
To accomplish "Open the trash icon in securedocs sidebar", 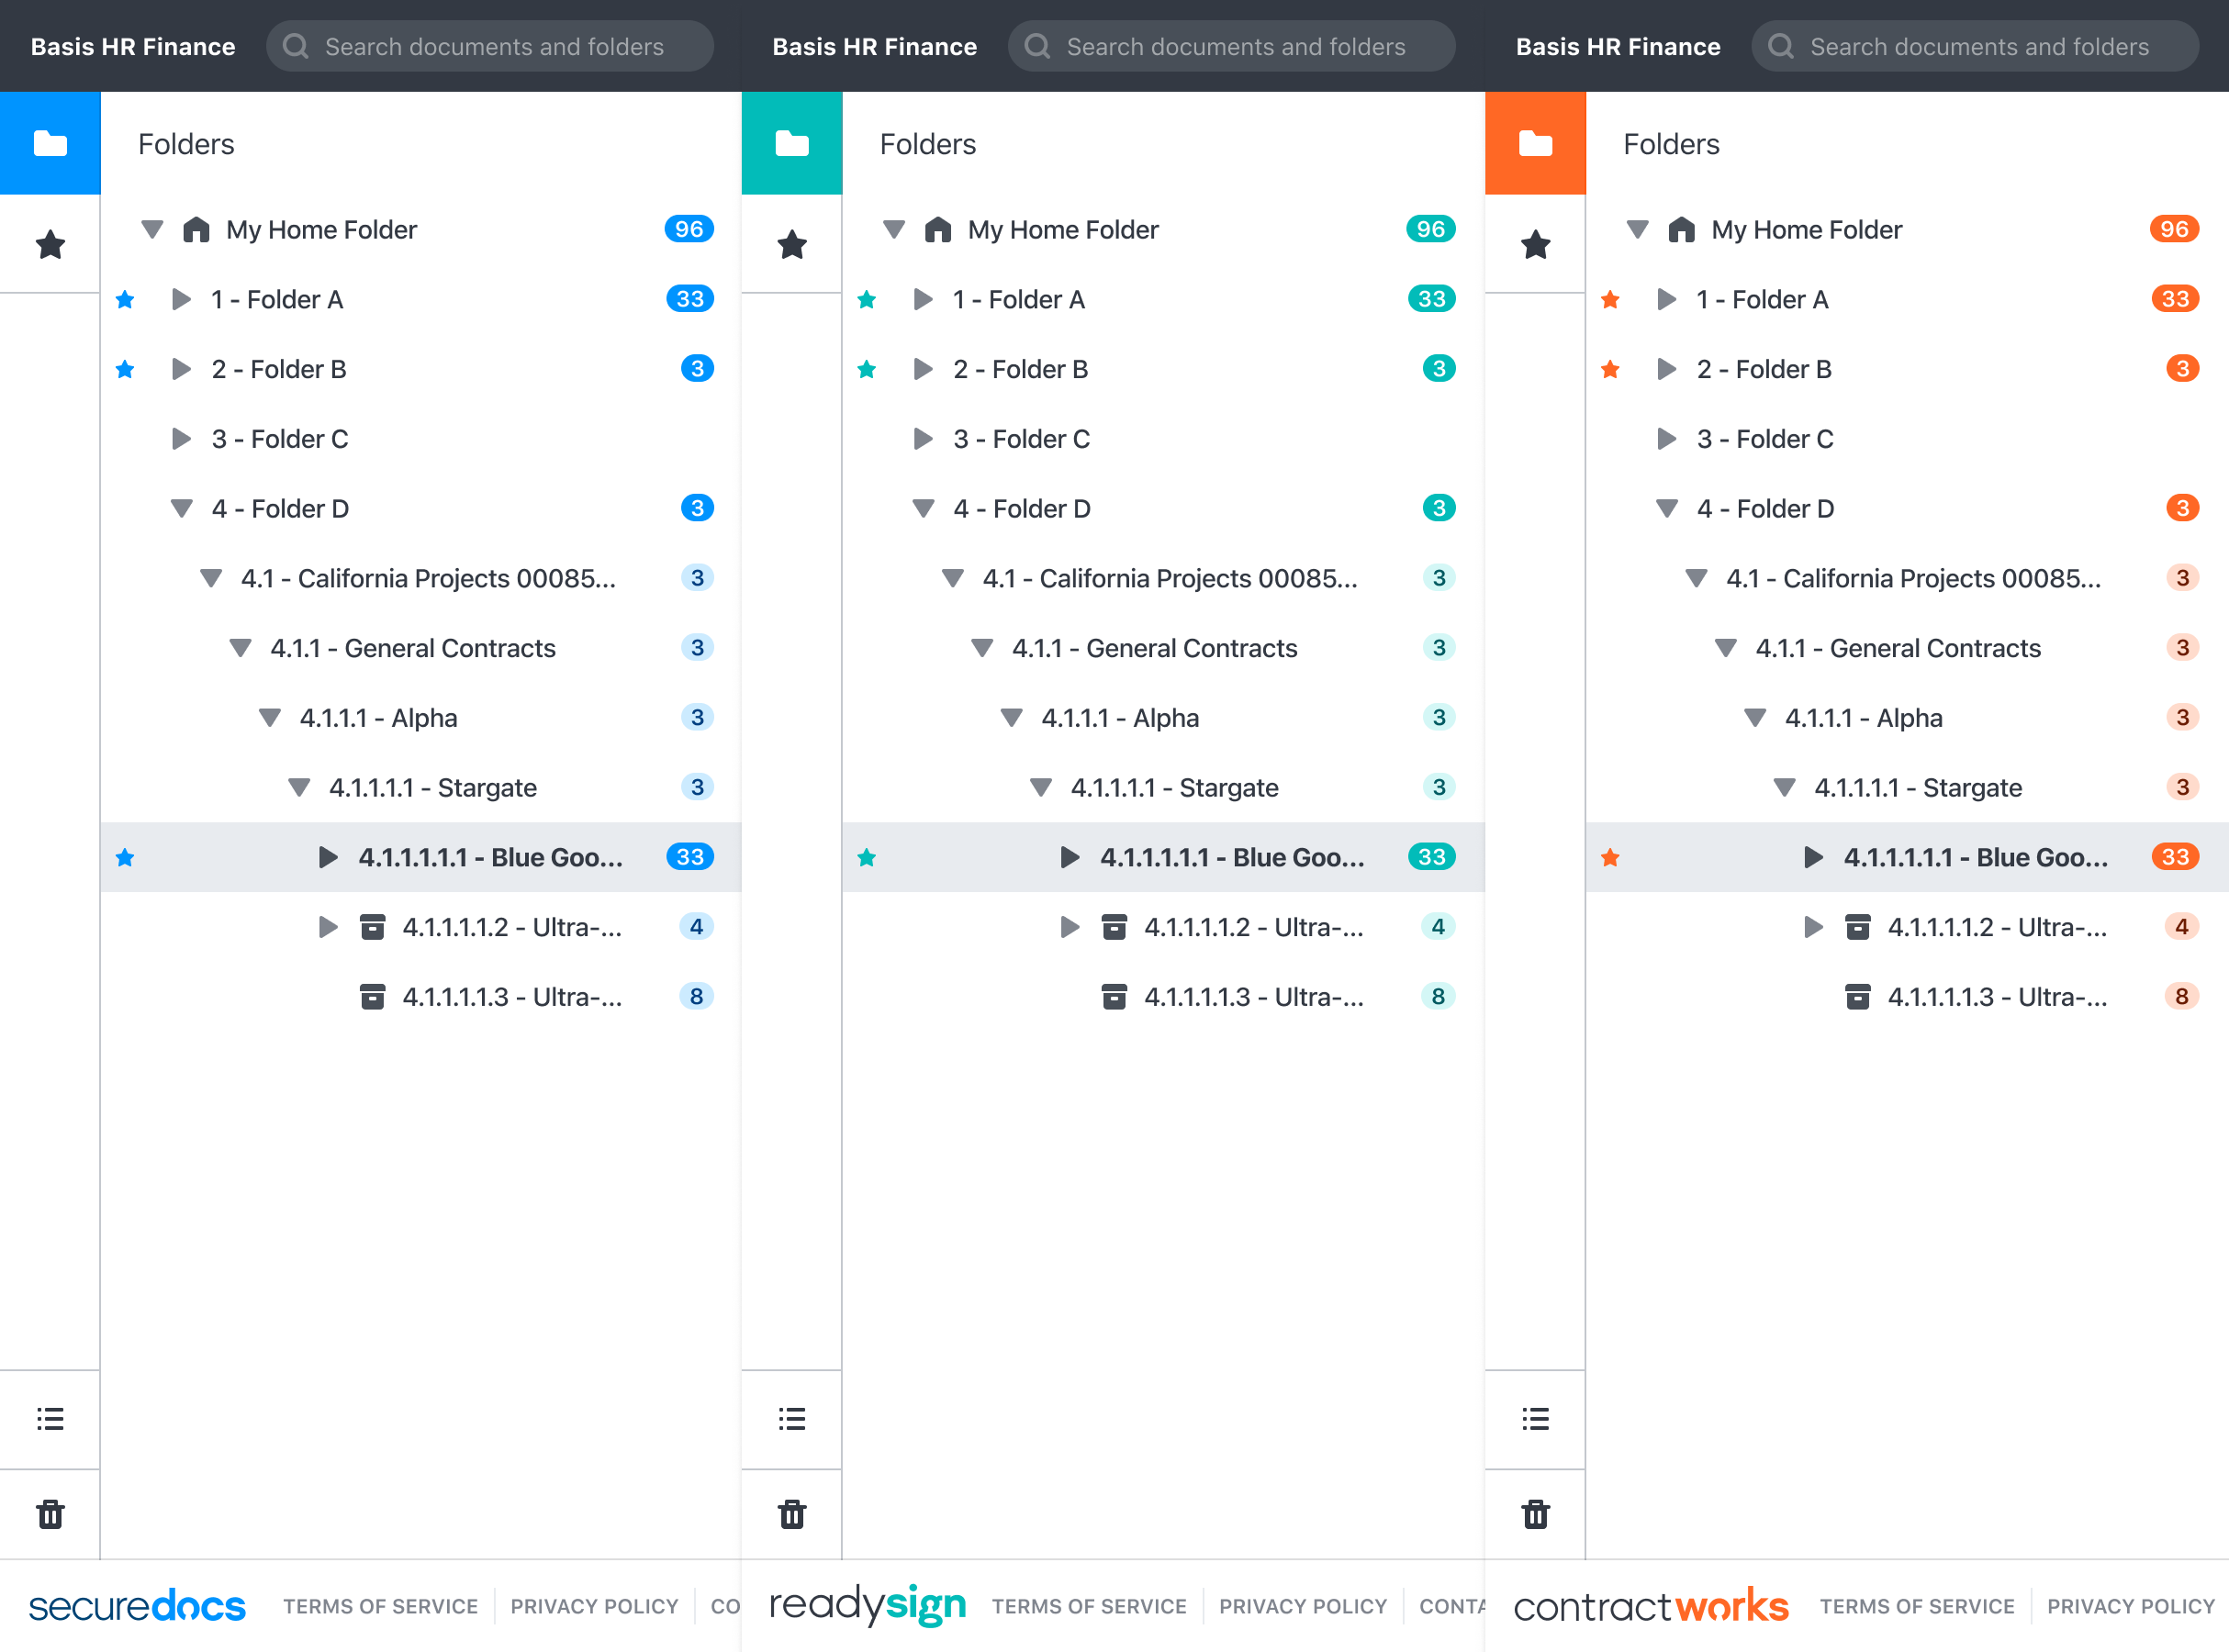I will click(x=50, y=1513).
